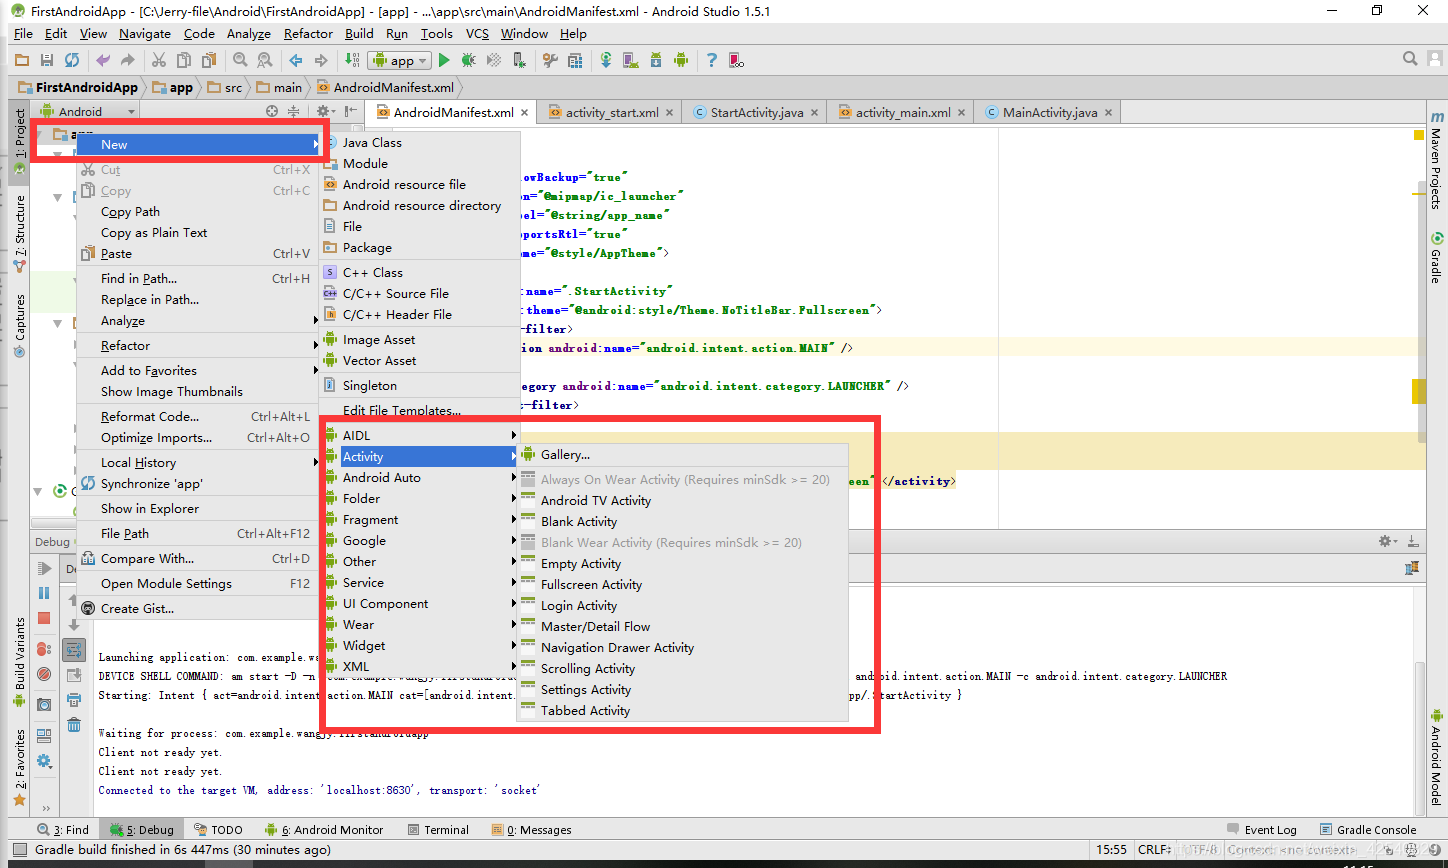
Task: Select Navigation Drawer Activity
Action: click(682, 647)
